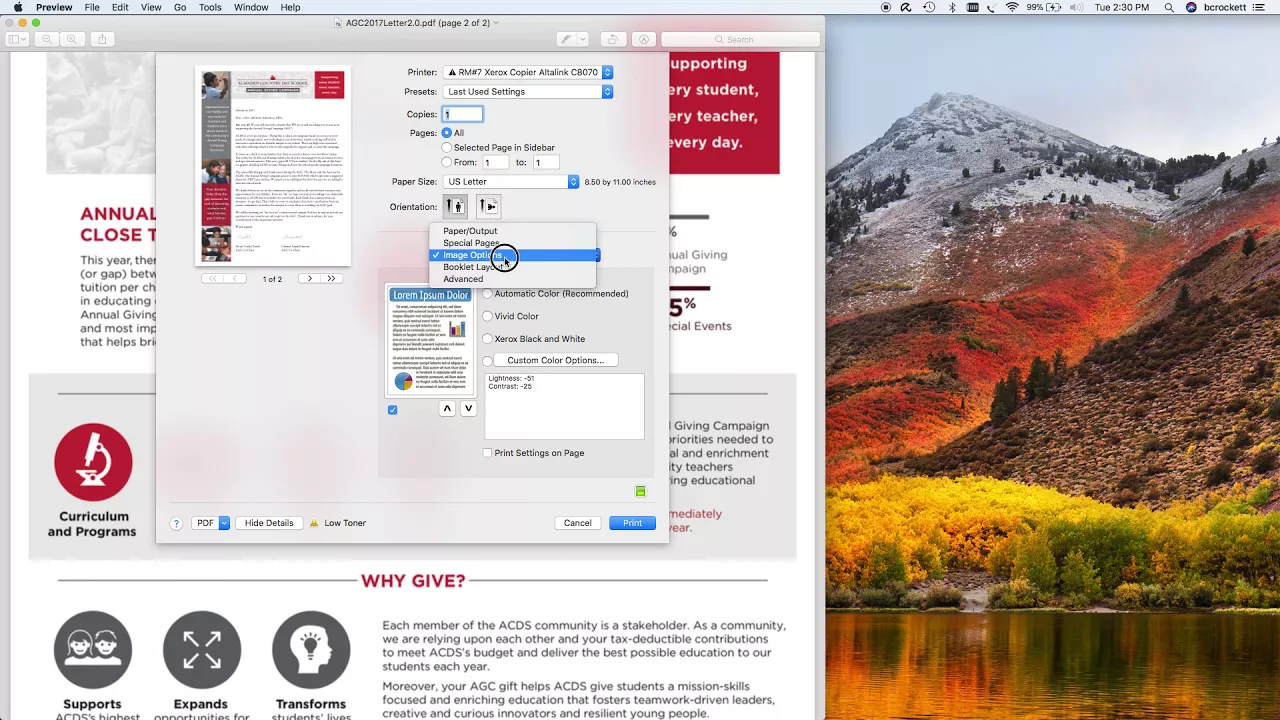Screen dimensions: 1280x720
Task: Click the Custom Color Options... button
Action: click(x=555, y=360)
